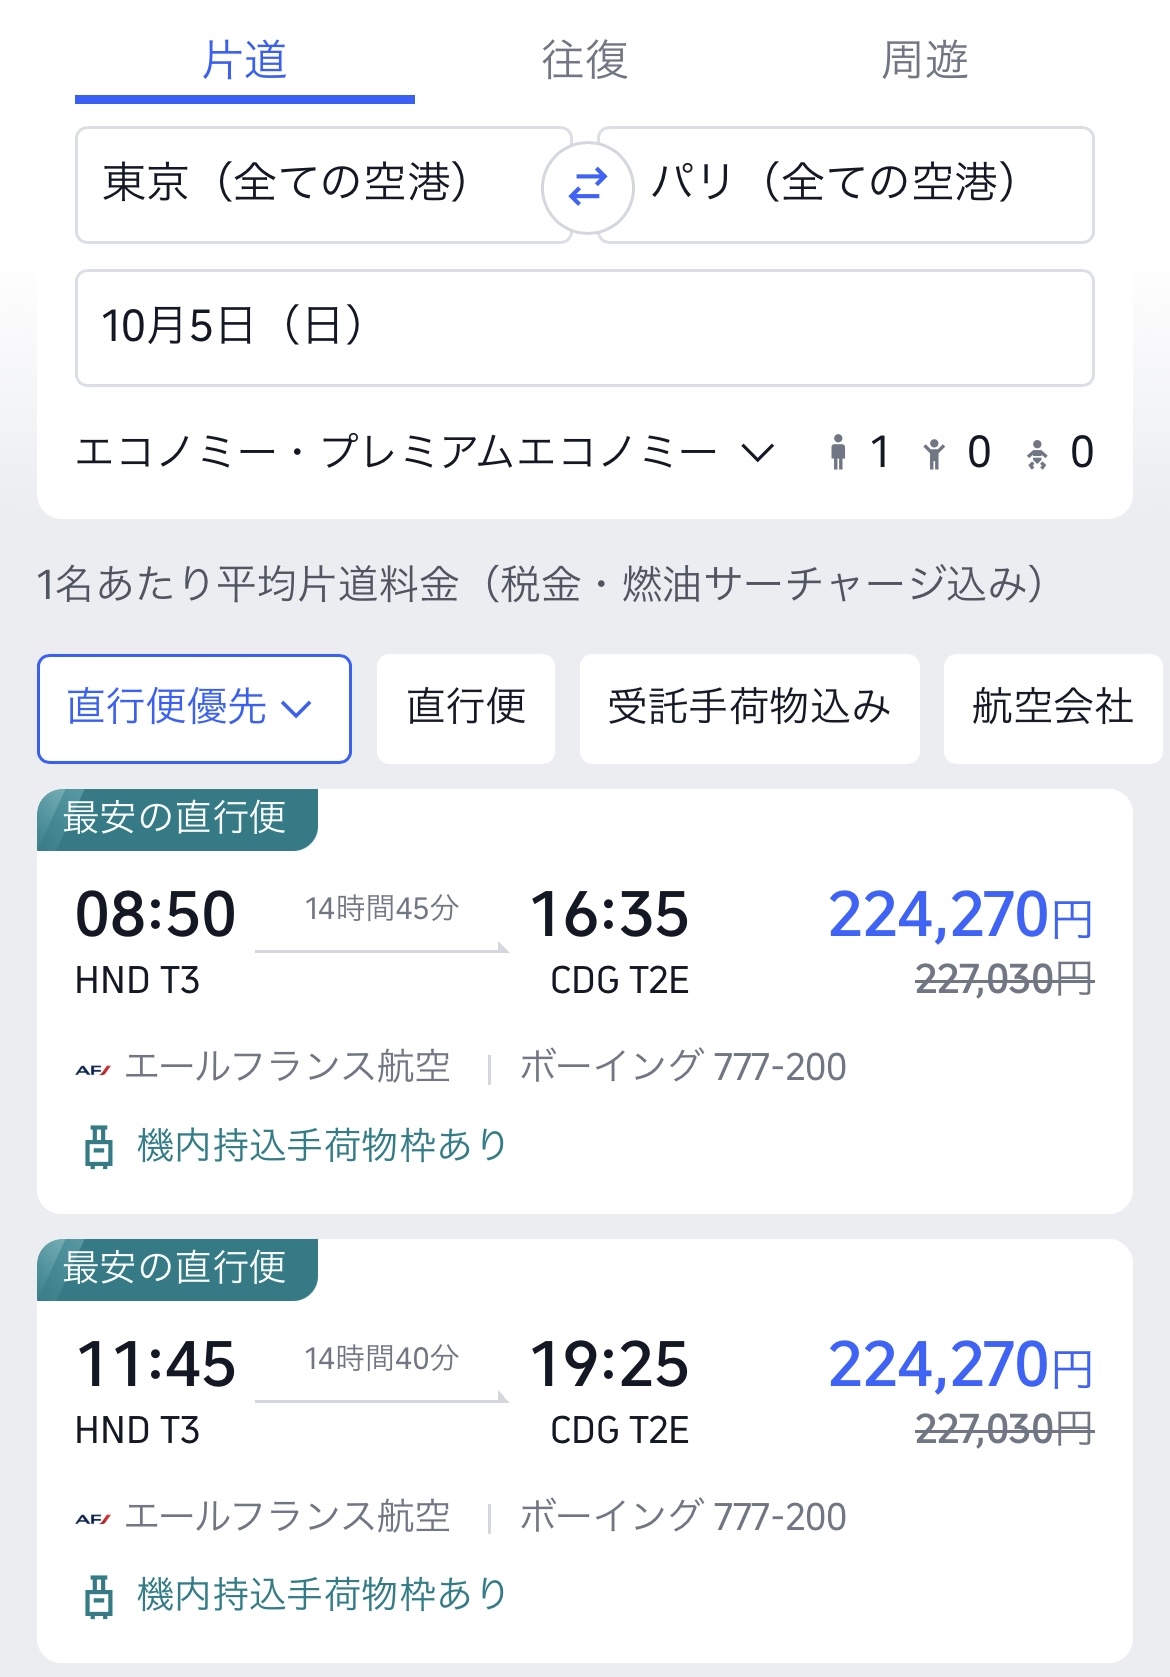The height and width of the screenshot is (1677, 1170).
Task: Tap the swap origin and destination icon
Action: 587,187
